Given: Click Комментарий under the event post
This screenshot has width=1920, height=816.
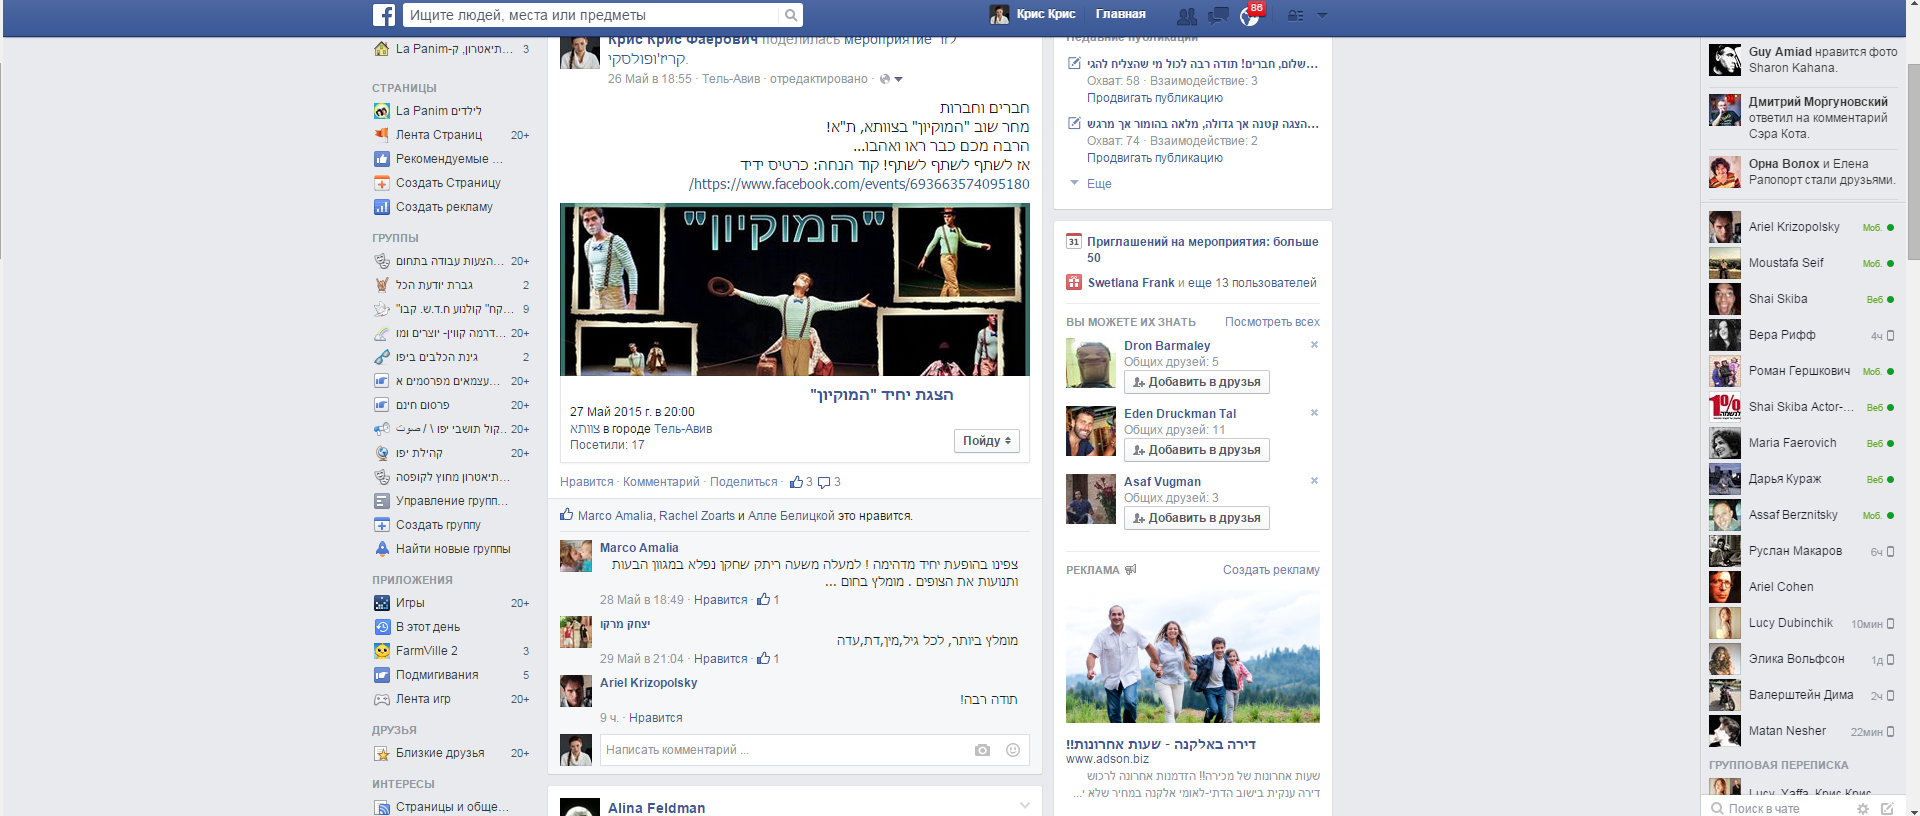Looking at the screenshot, I should coord(661,482).
